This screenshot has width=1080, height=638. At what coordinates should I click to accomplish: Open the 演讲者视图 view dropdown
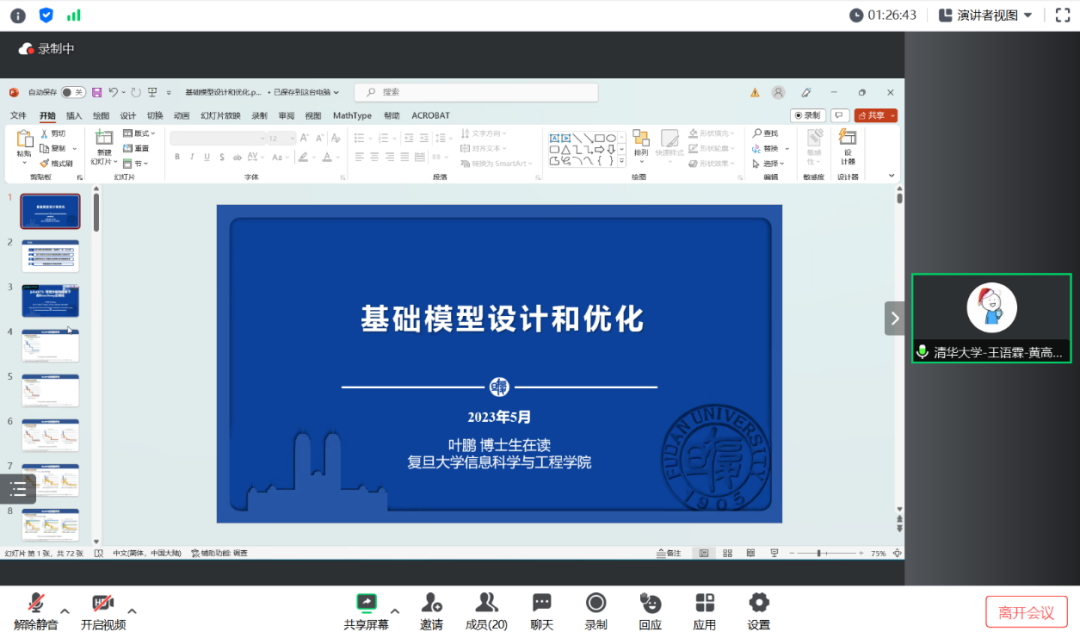986,15
